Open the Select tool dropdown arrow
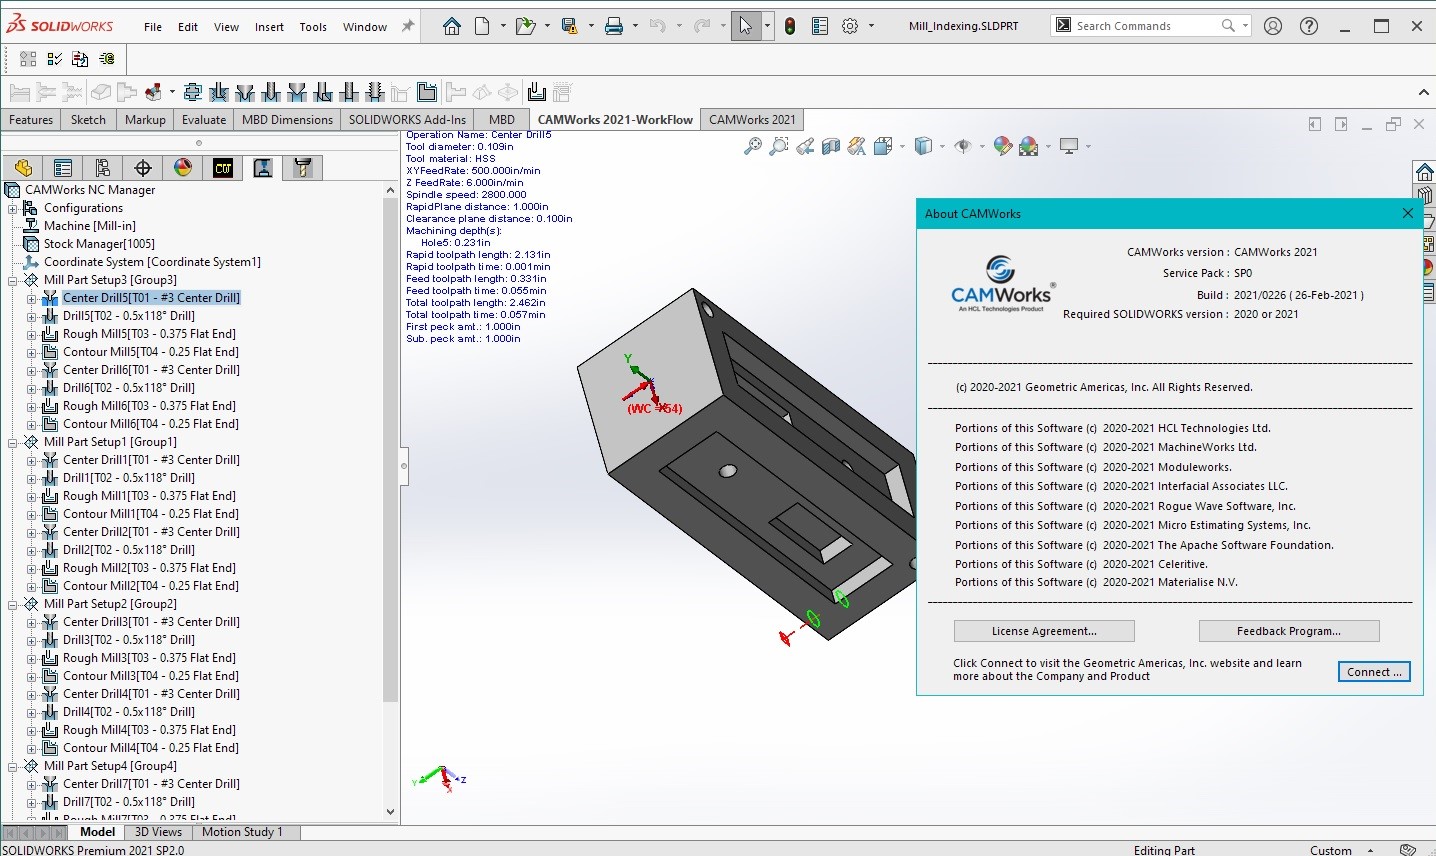Viewport: 1436px width, 856px height. click(767, 26)
